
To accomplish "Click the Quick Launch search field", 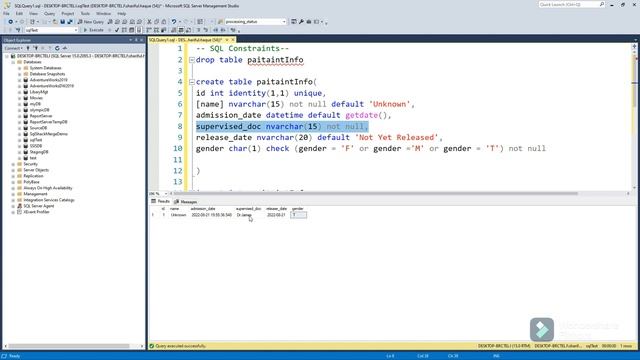I will point(571,4).
